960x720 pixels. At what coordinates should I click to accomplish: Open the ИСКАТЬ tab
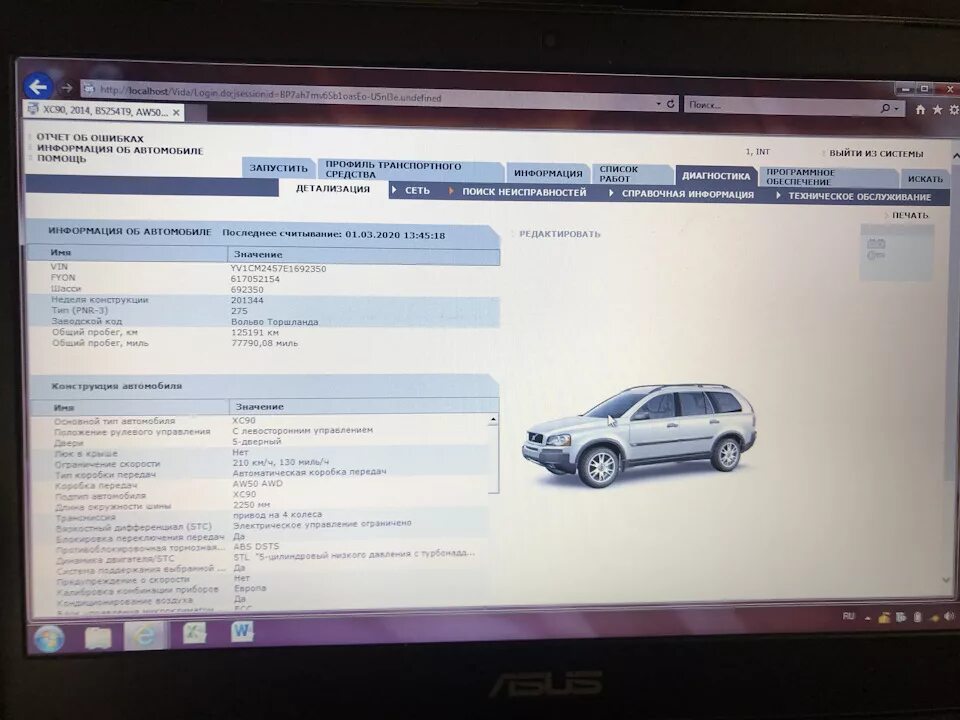[x=925, y=179]
